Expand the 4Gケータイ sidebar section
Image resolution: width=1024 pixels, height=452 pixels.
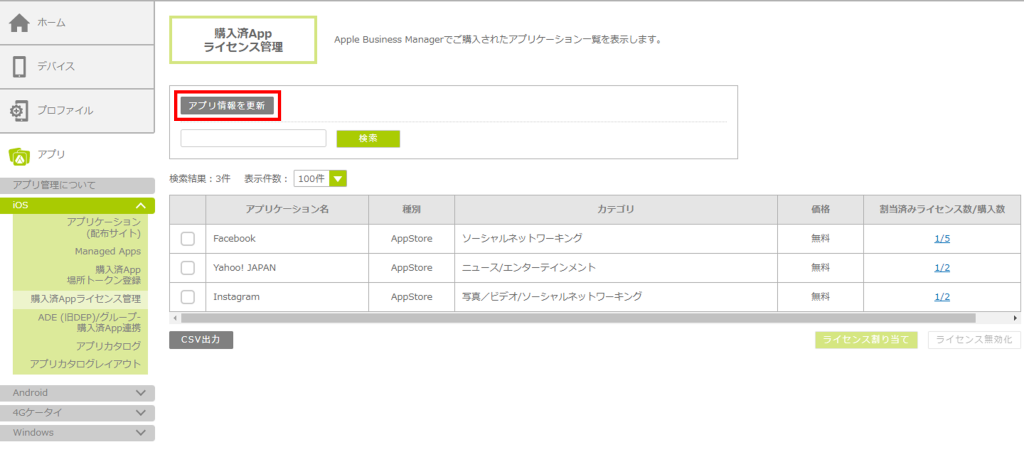point(140,413)
